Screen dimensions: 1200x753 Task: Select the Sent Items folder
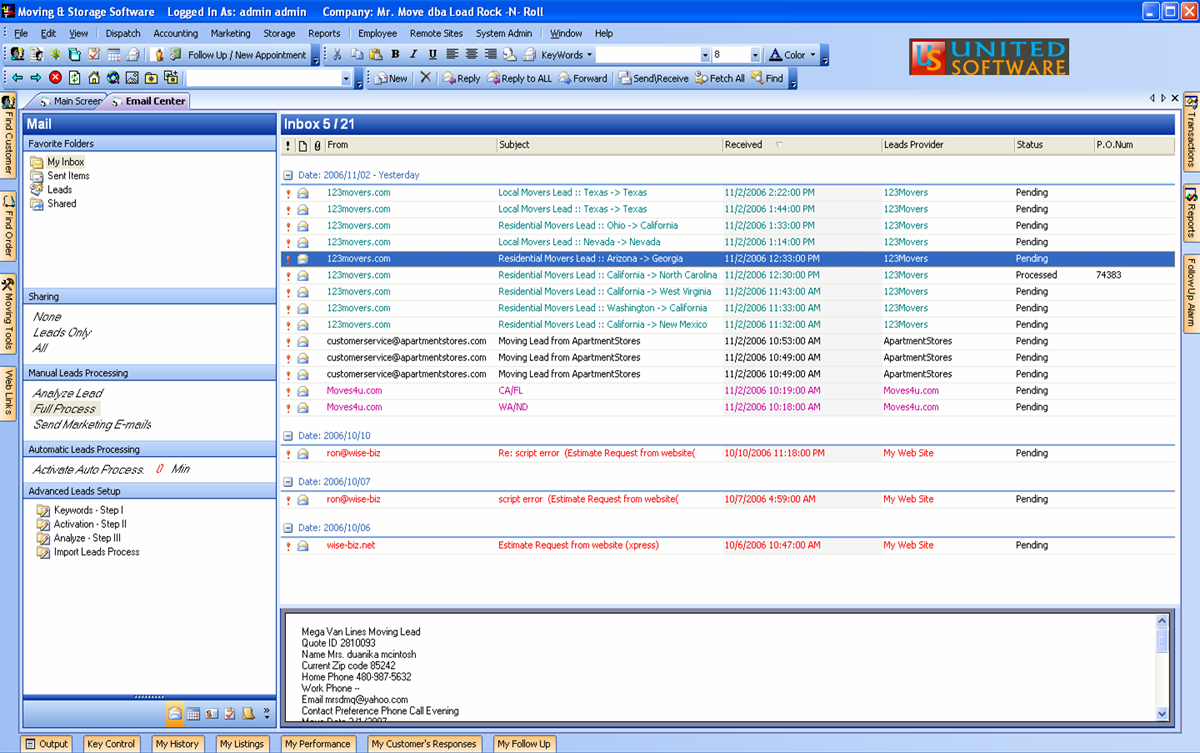point(68,176)
